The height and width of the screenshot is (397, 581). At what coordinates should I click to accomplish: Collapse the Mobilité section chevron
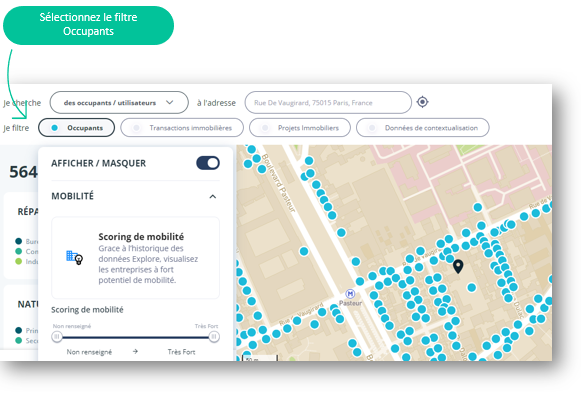pyautogui.click(x=213, y=196)
